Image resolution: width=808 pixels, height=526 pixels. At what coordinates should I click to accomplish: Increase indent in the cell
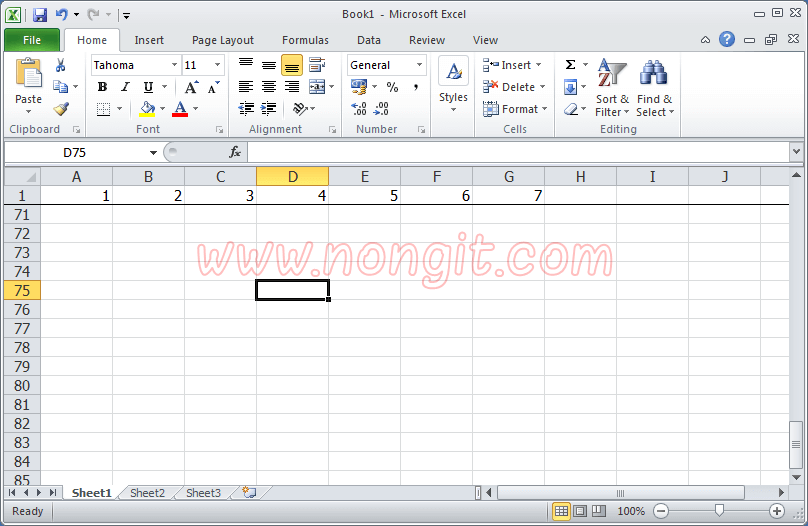coord(268,109)
